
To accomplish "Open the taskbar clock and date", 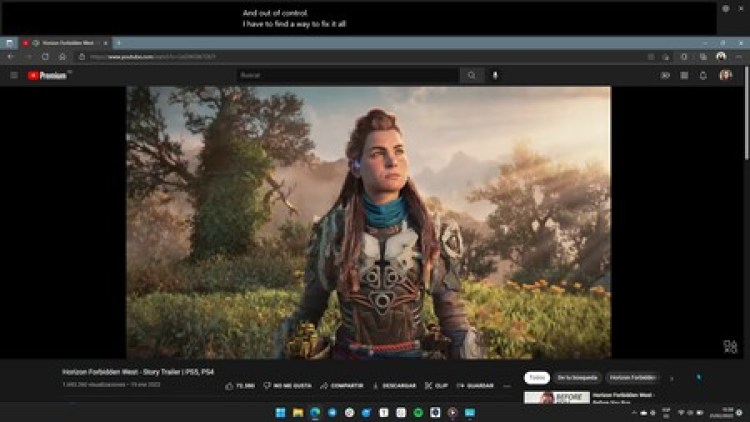I will [721, 412].
